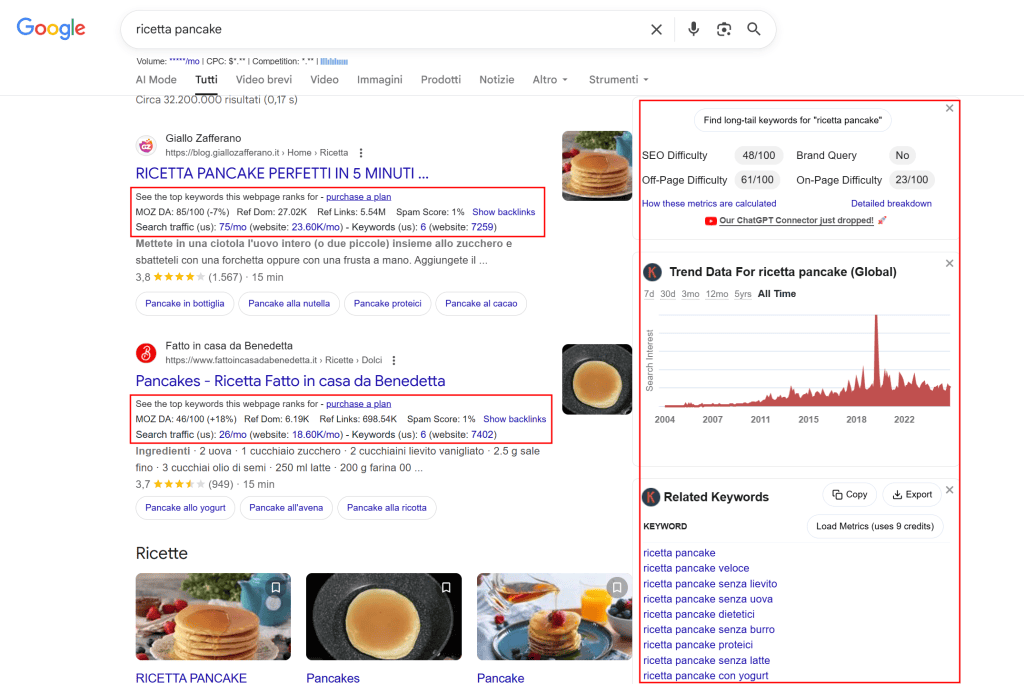Image resolution: width=1024 pixels, height=684 pixels.
Task: Click Keywords Everywhere icon beside Related Keywords
Action: pyautogui.click(x=651, y=497)
